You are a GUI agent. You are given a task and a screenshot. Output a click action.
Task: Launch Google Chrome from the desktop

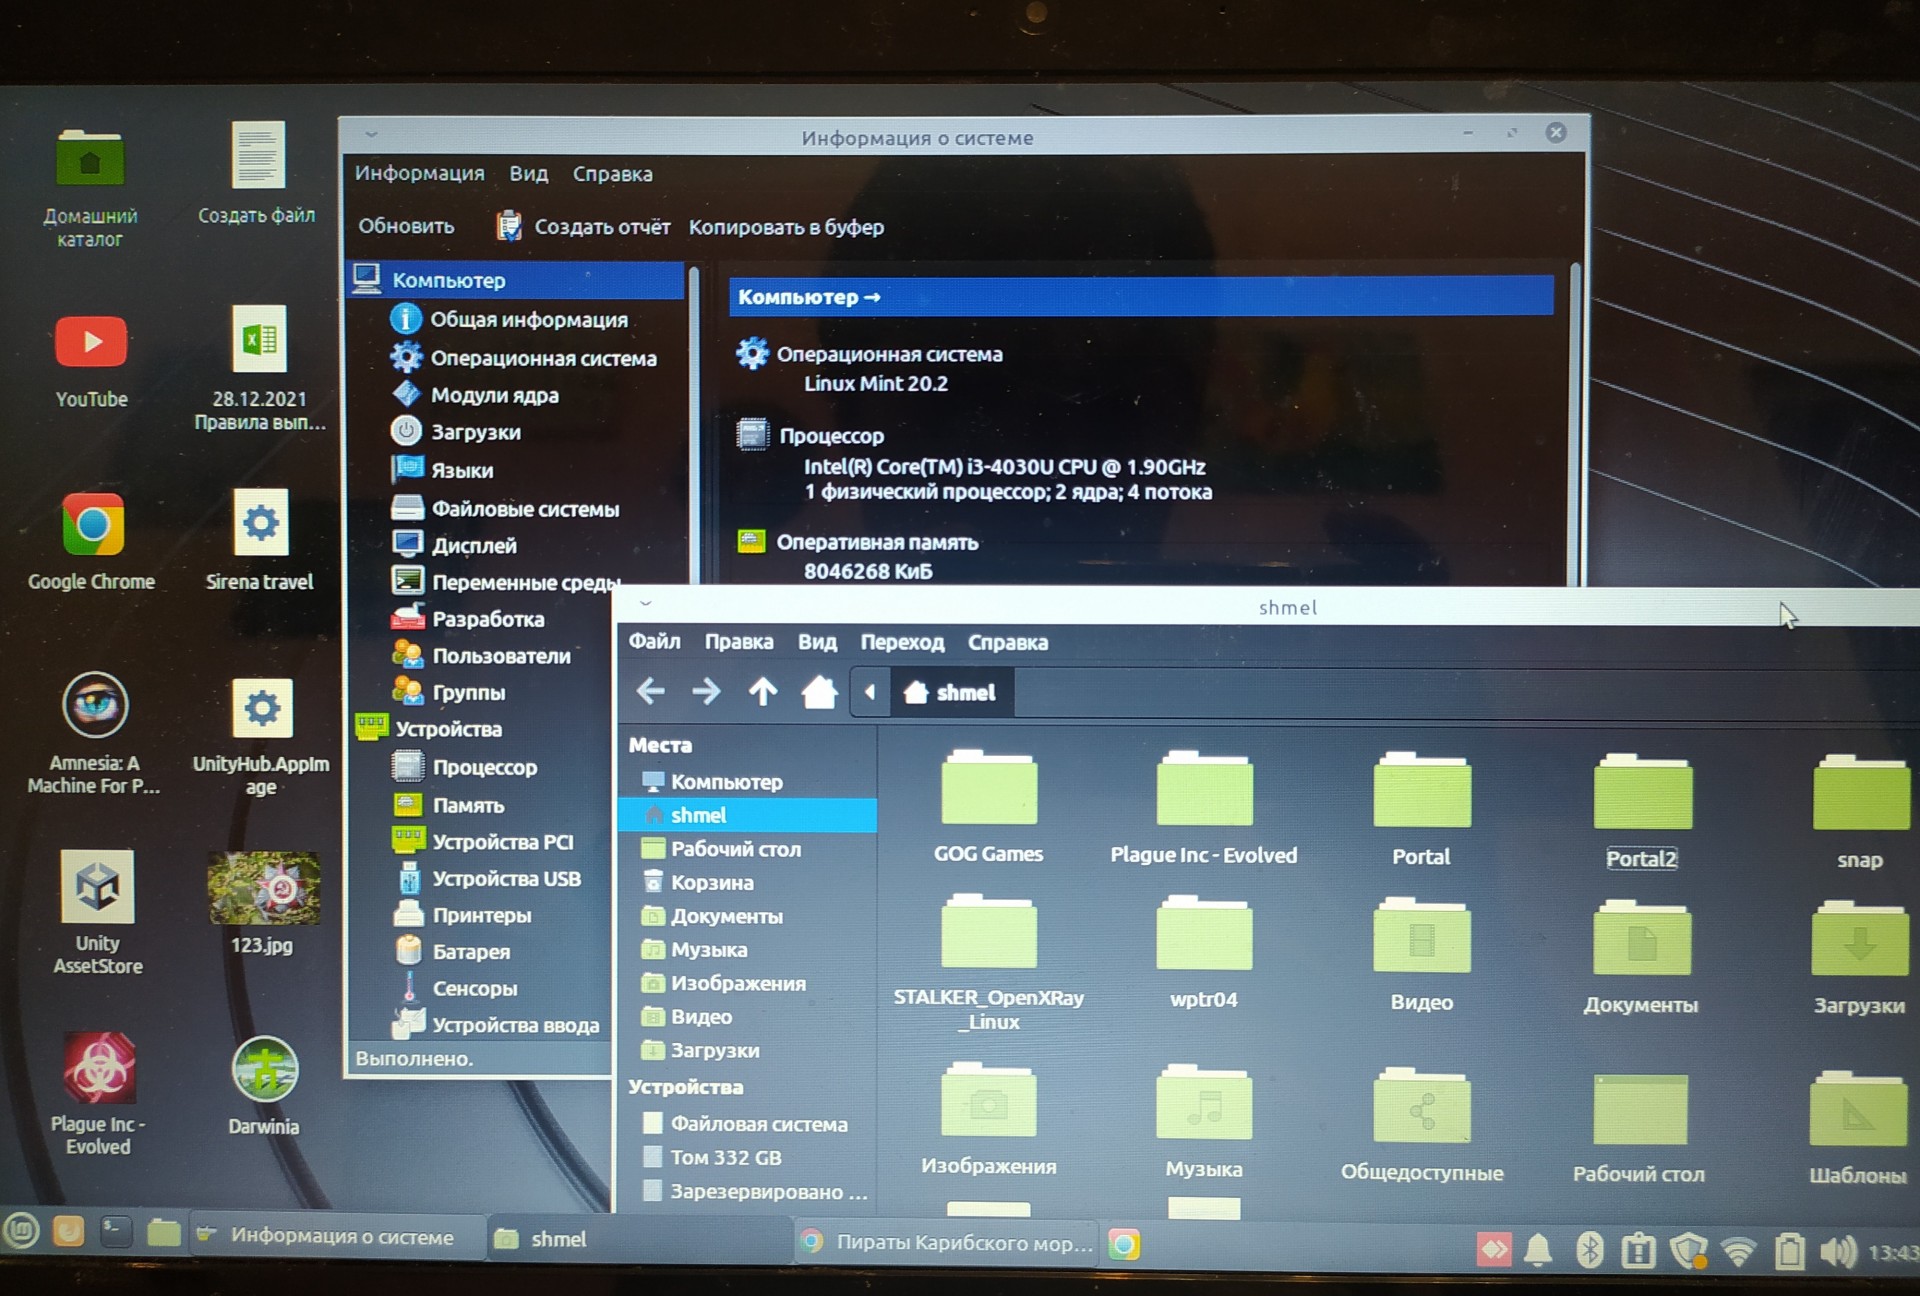(x=92, y=541)
